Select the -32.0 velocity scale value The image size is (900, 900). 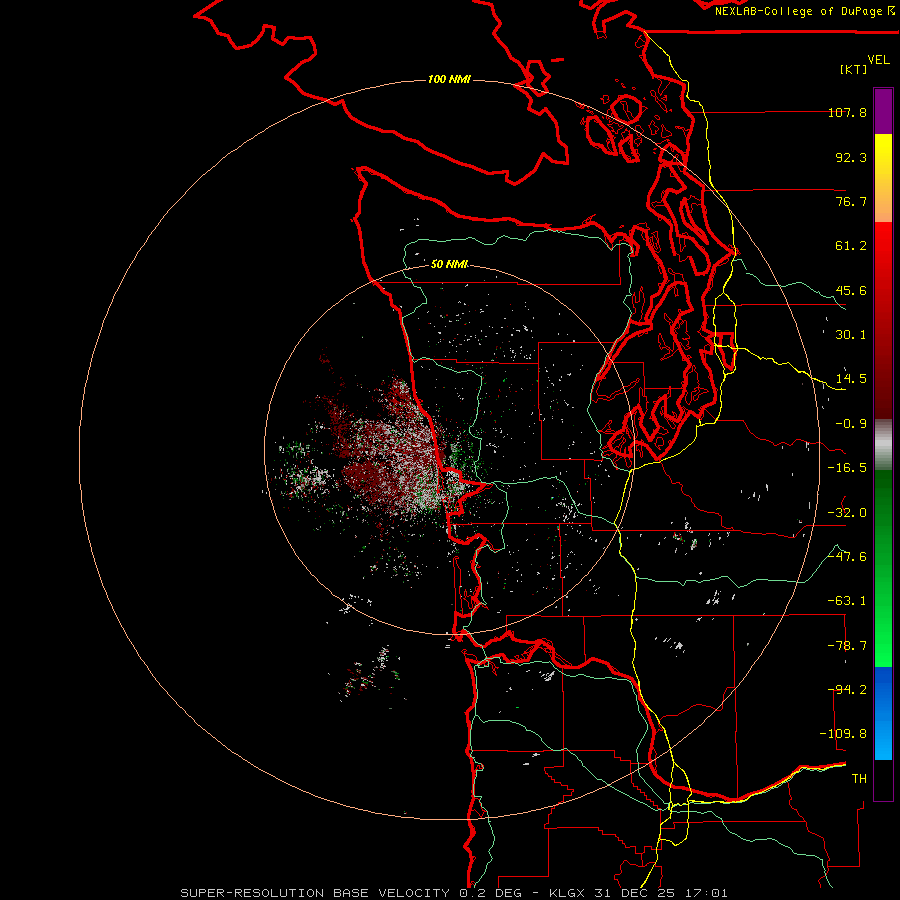click(847, 513)
